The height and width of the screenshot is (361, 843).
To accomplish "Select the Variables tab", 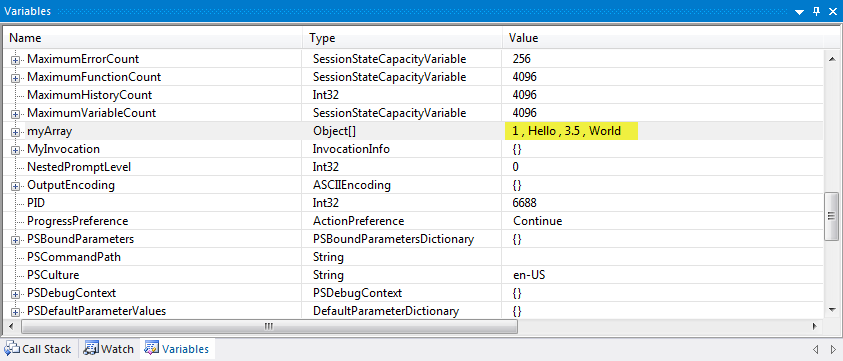I will click(x=177, y=349).
